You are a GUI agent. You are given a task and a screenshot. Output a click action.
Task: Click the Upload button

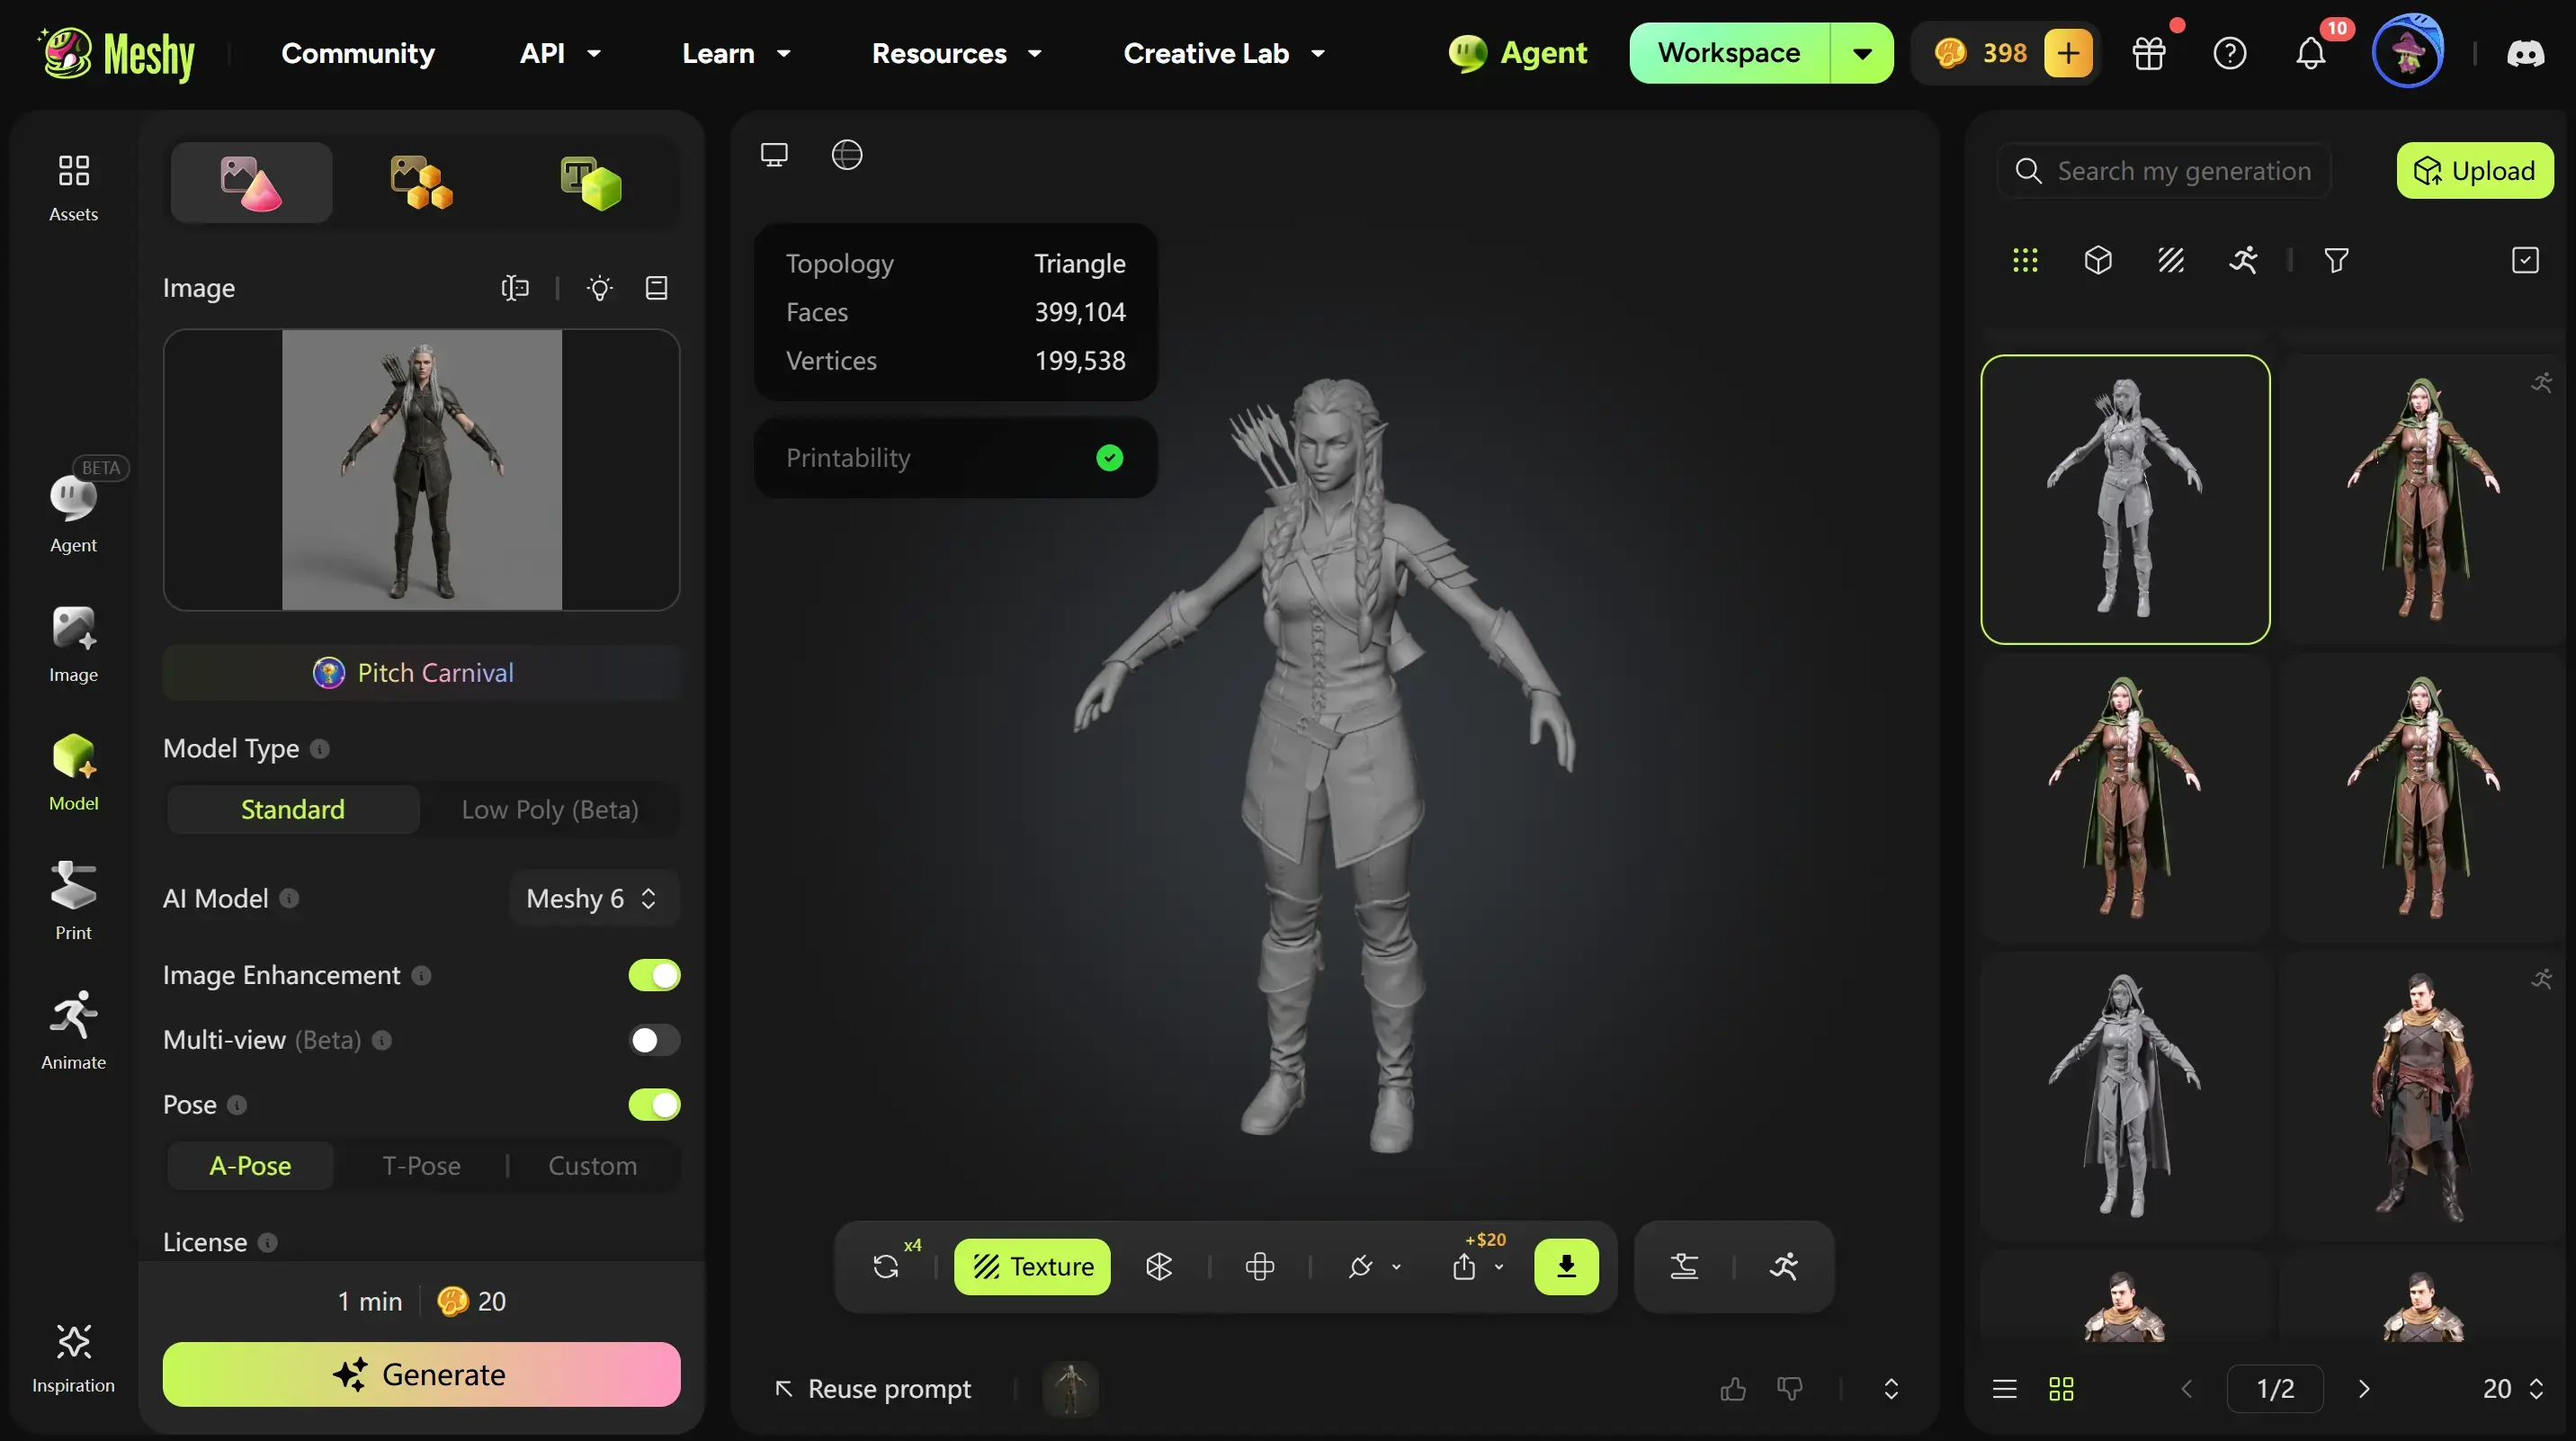click(2475, 171)
